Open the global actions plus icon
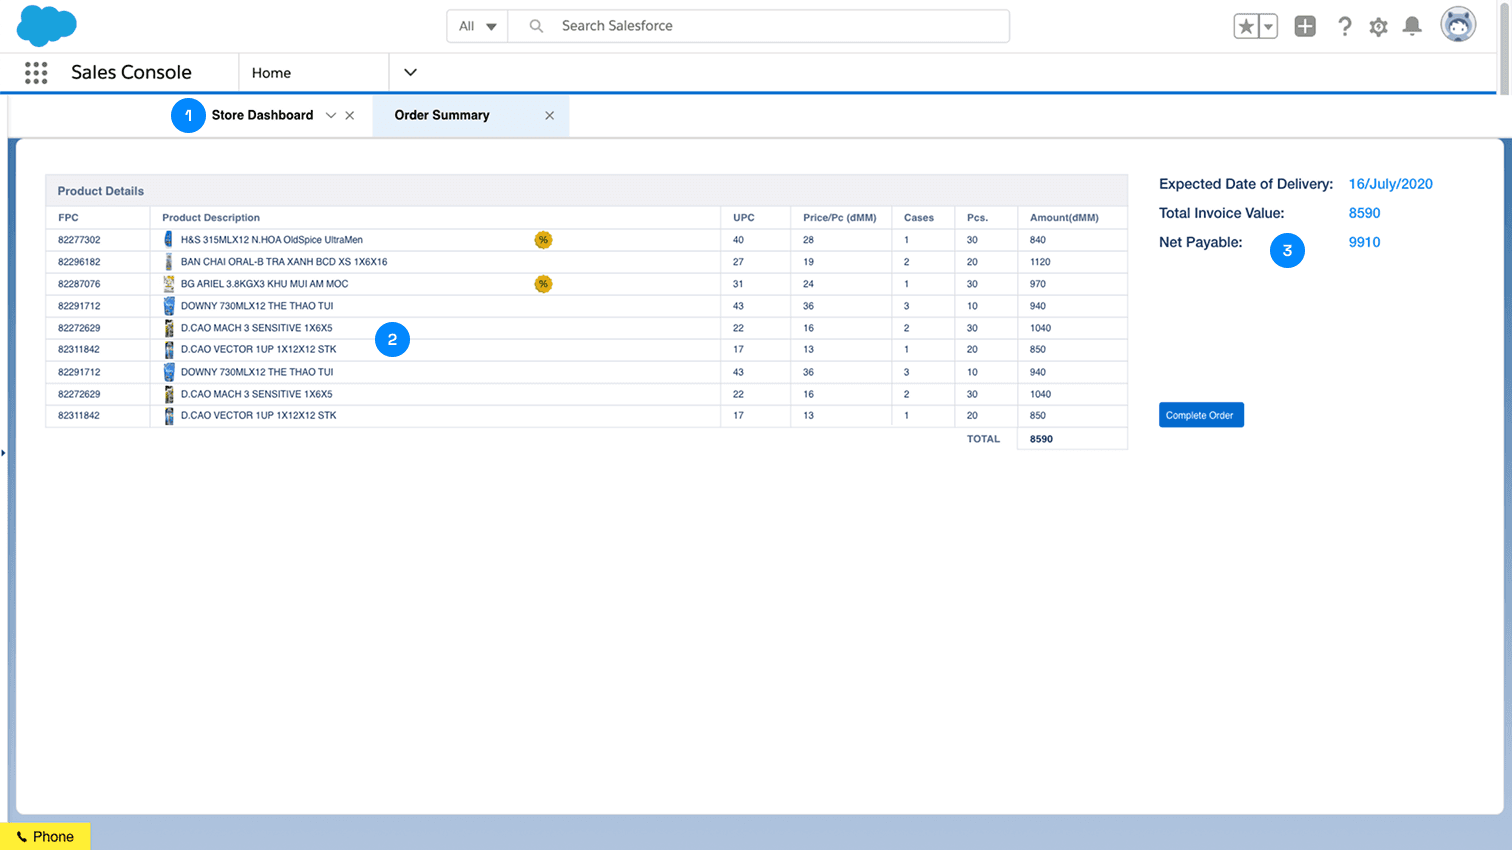Screen dimensions: 1512x850 click(1305, 26)
